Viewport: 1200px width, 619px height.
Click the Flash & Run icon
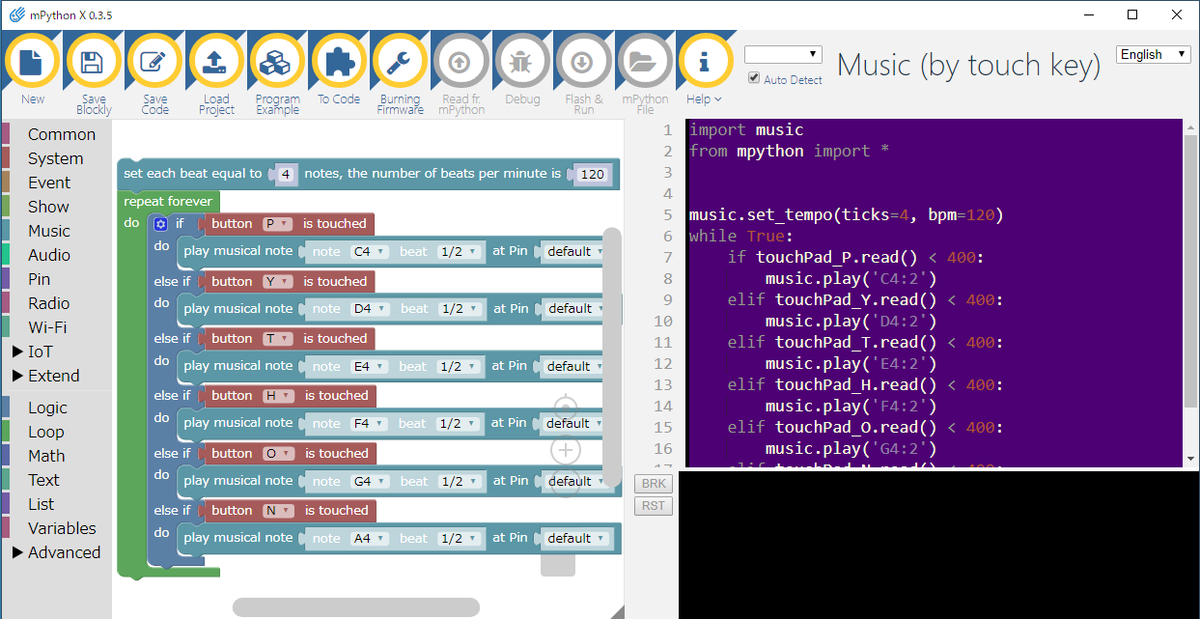point(584,62)
